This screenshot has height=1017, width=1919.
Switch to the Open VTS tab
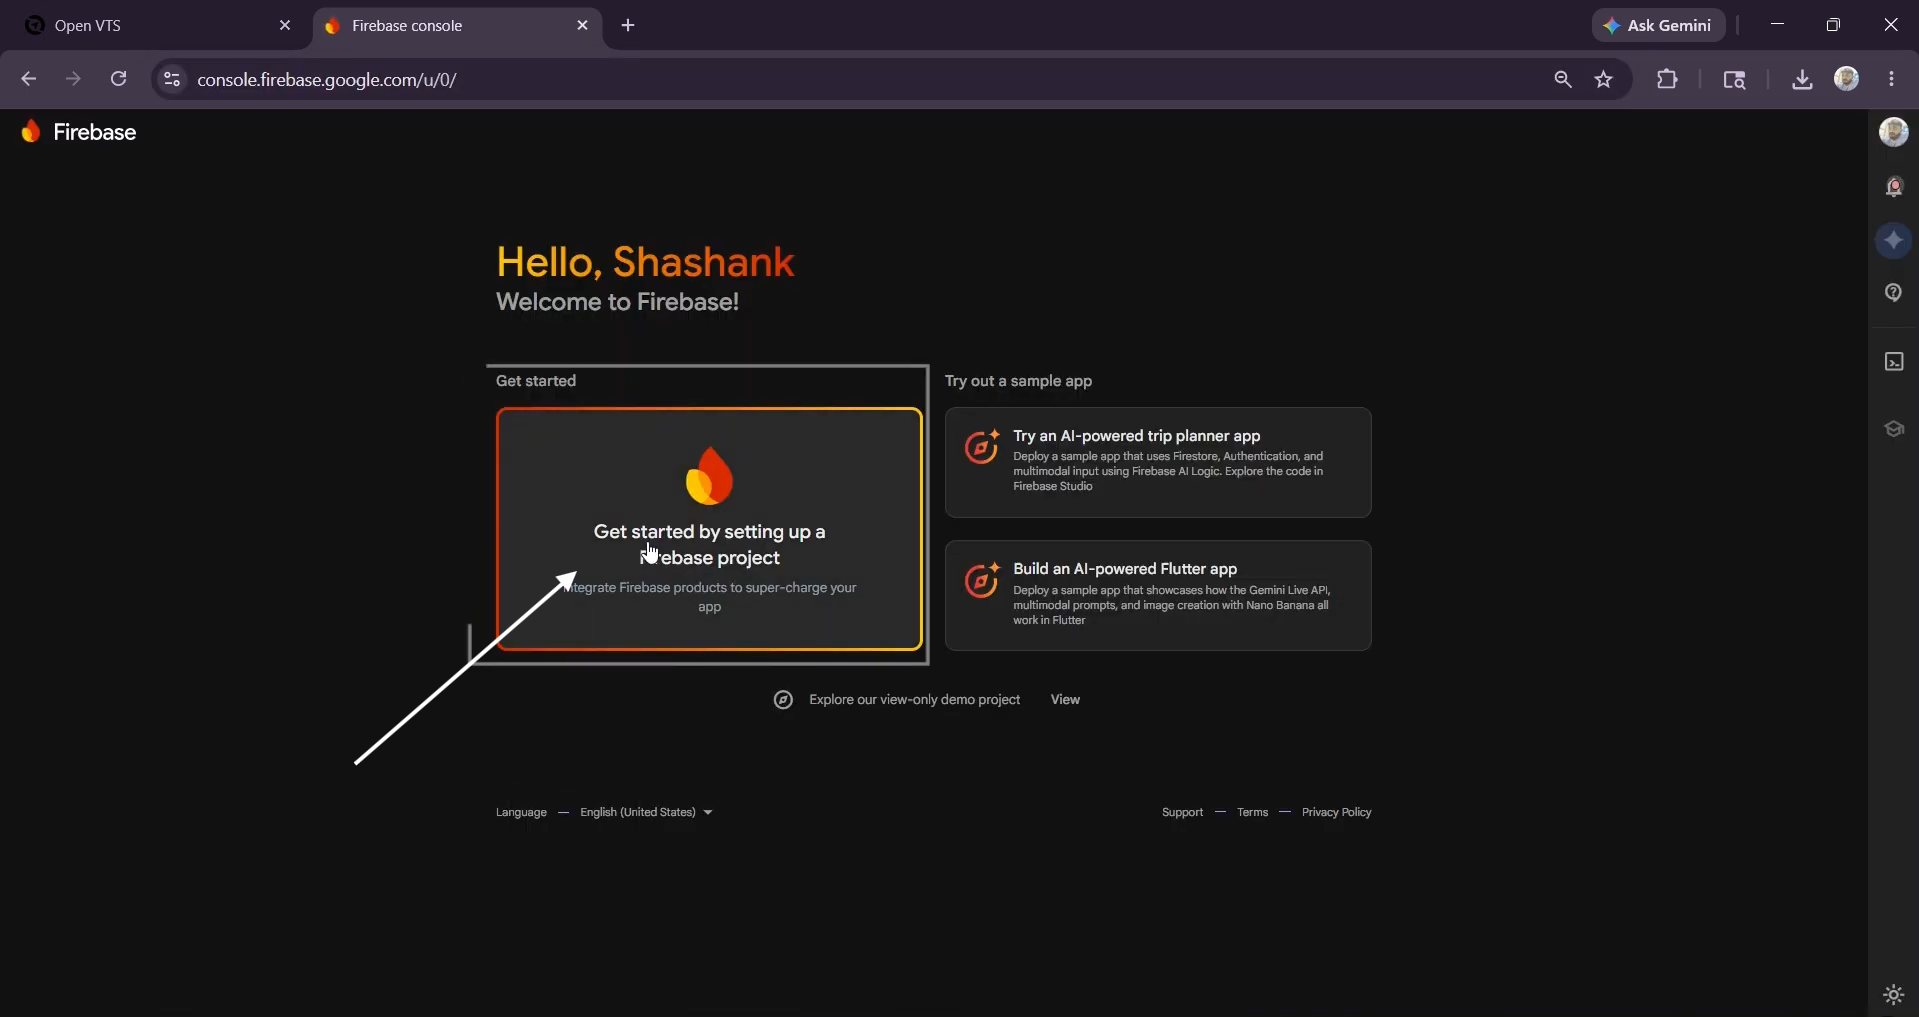pos(157,26)
